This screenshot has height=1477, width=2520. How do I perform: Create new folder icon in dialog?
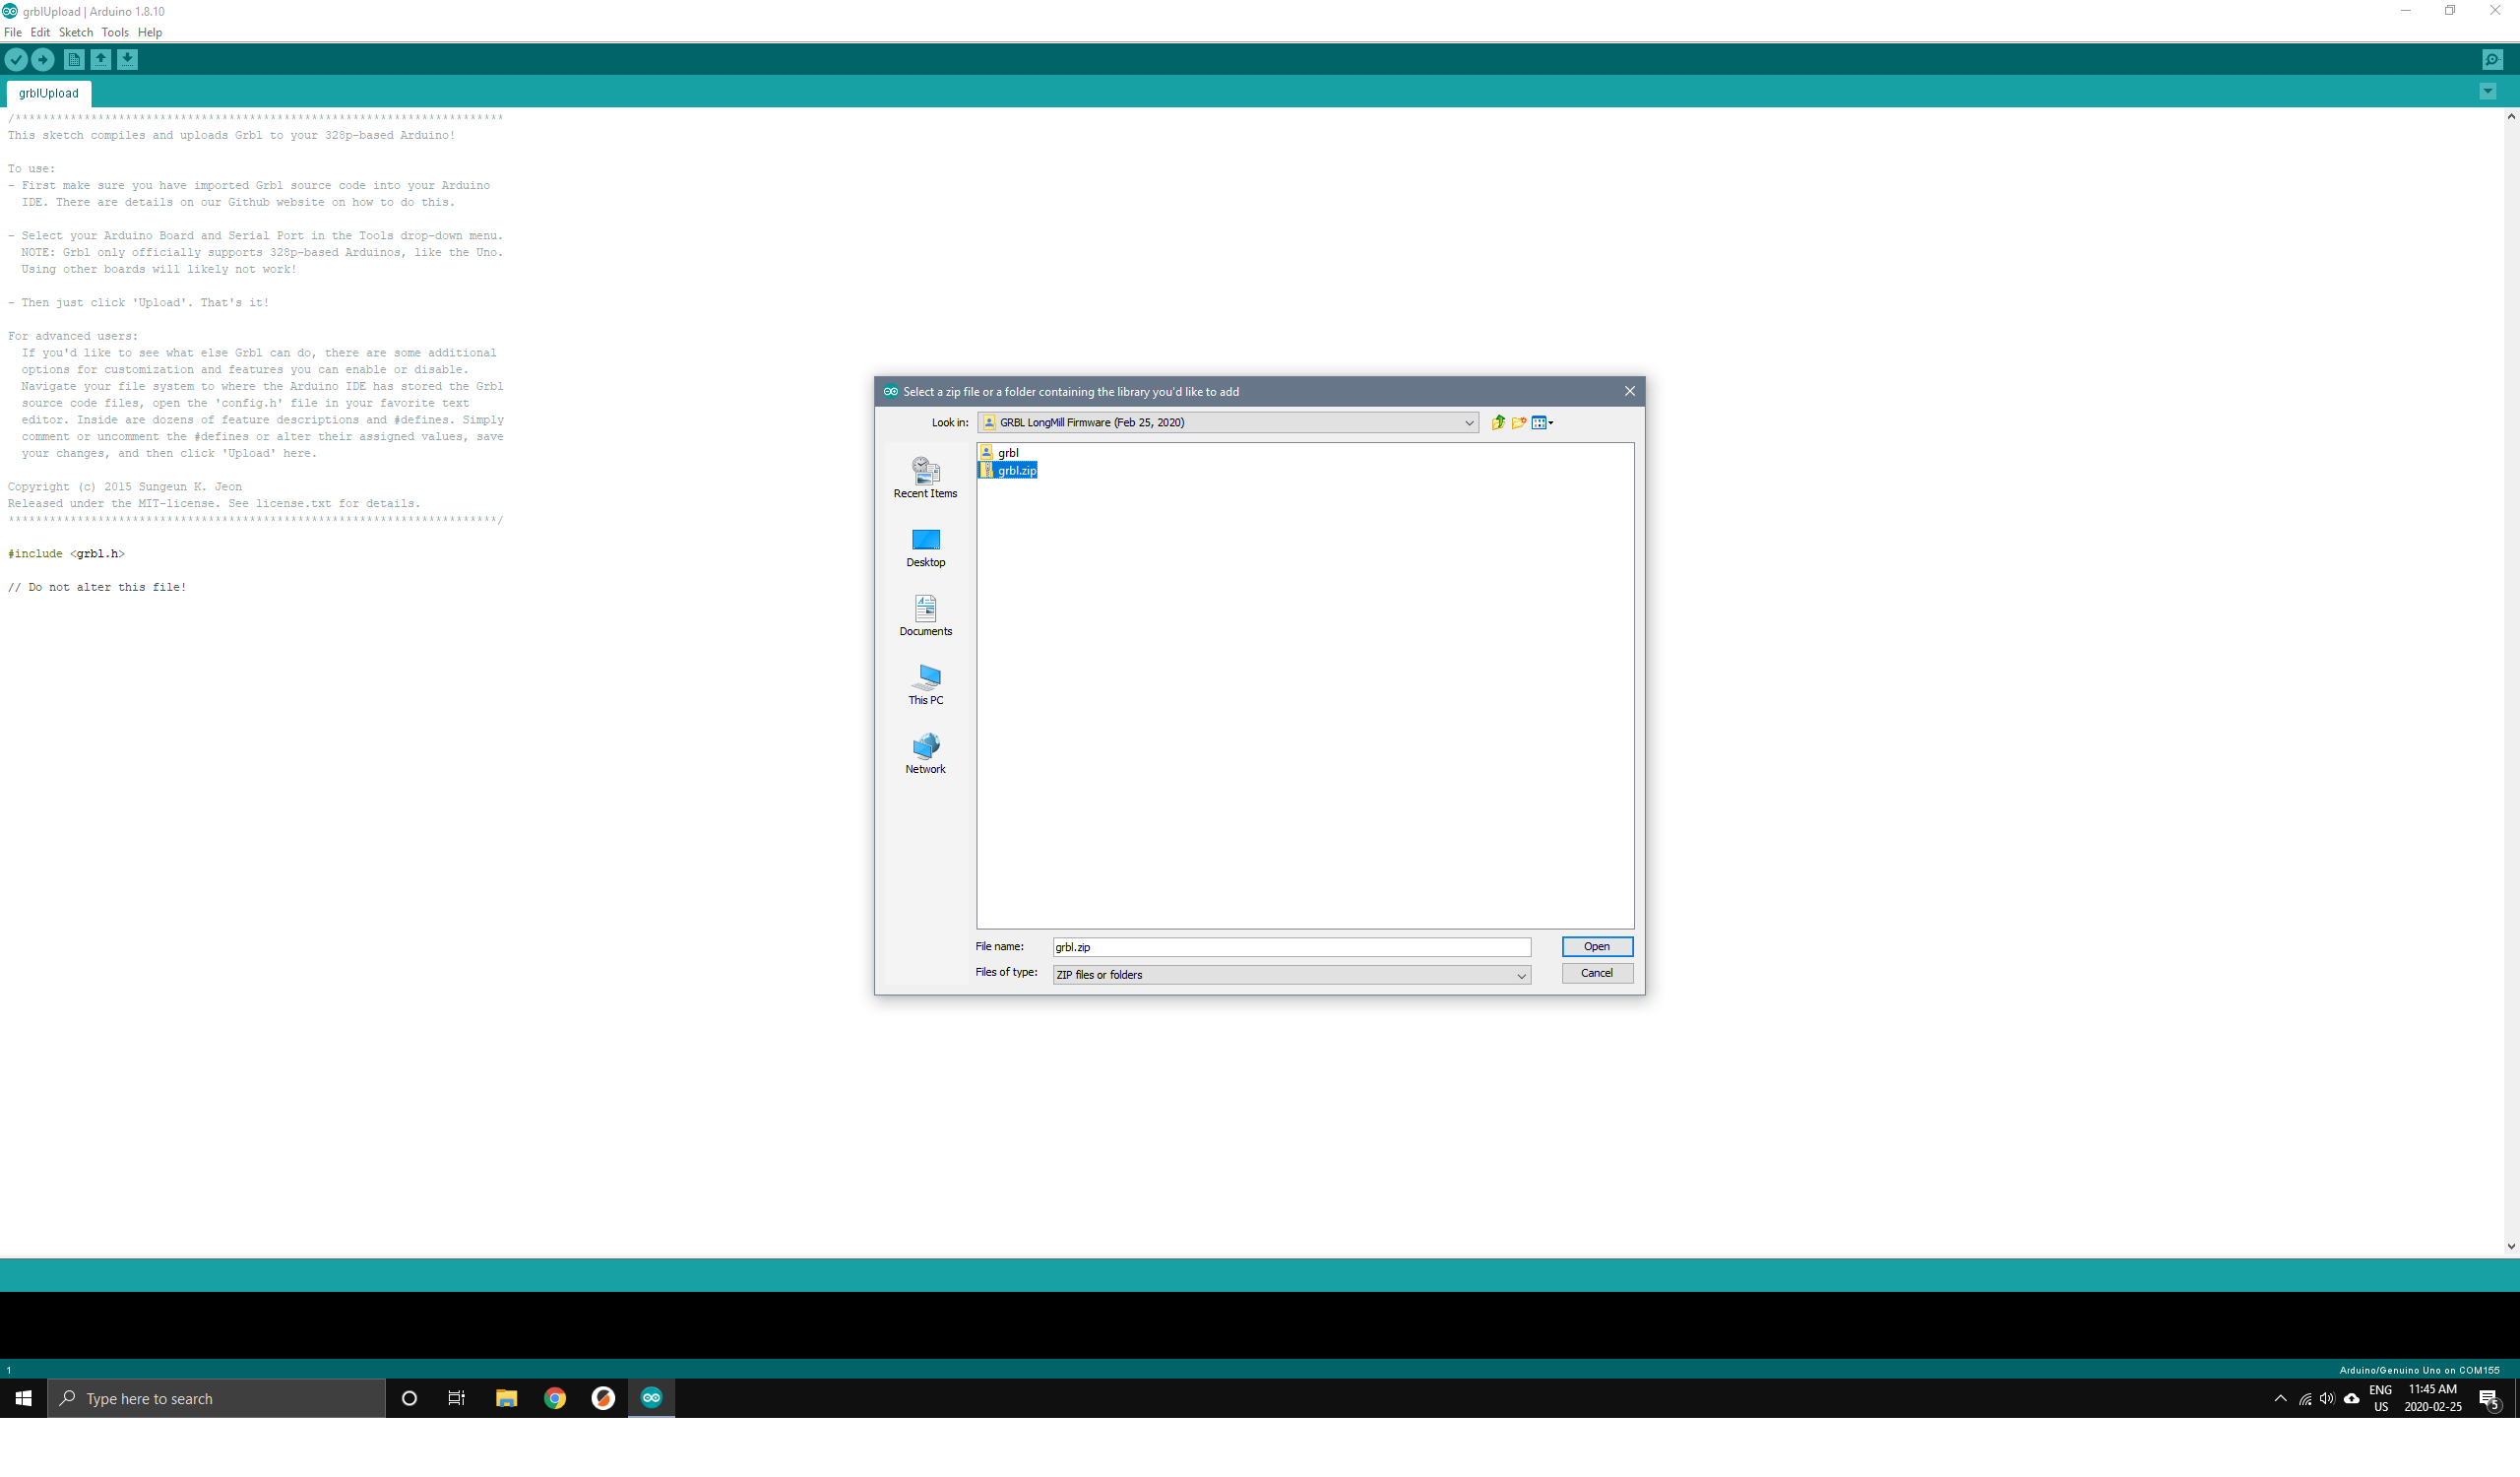(1519, 423)
